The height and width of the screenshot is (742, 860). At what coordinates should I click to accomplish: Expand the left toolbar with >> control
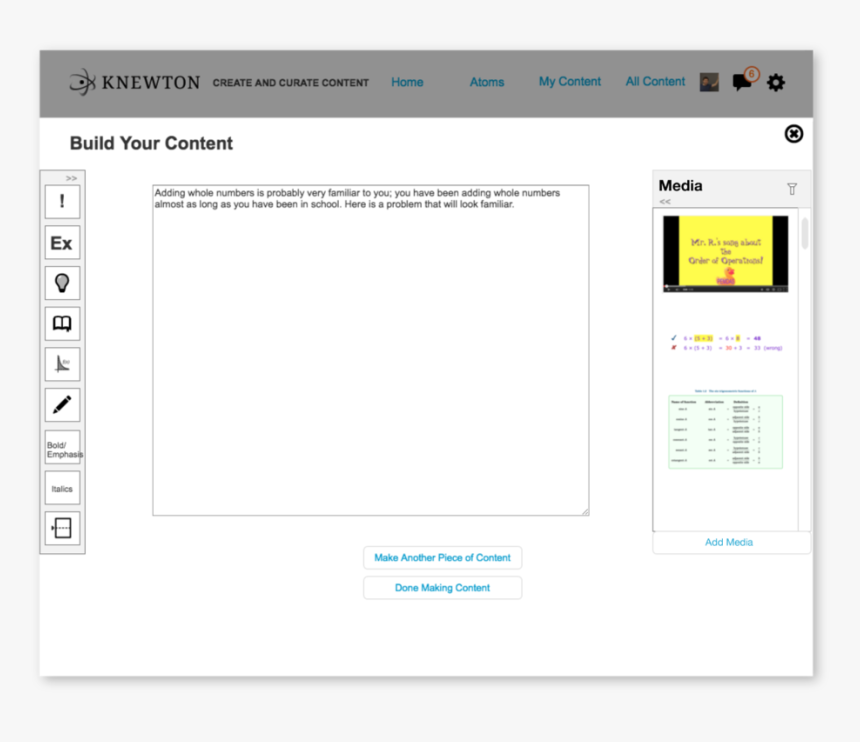70,177
